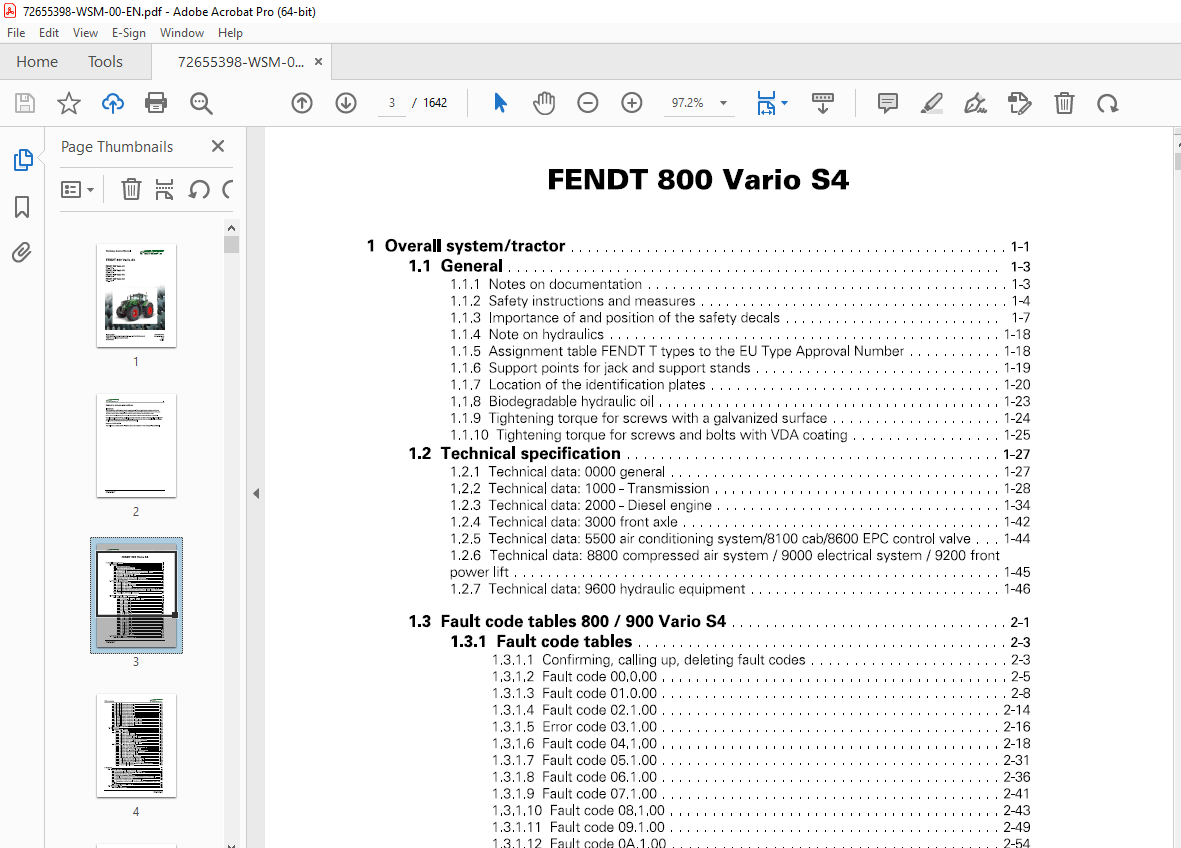
Task: Open the File menu
Action: [x=16, y=33]
